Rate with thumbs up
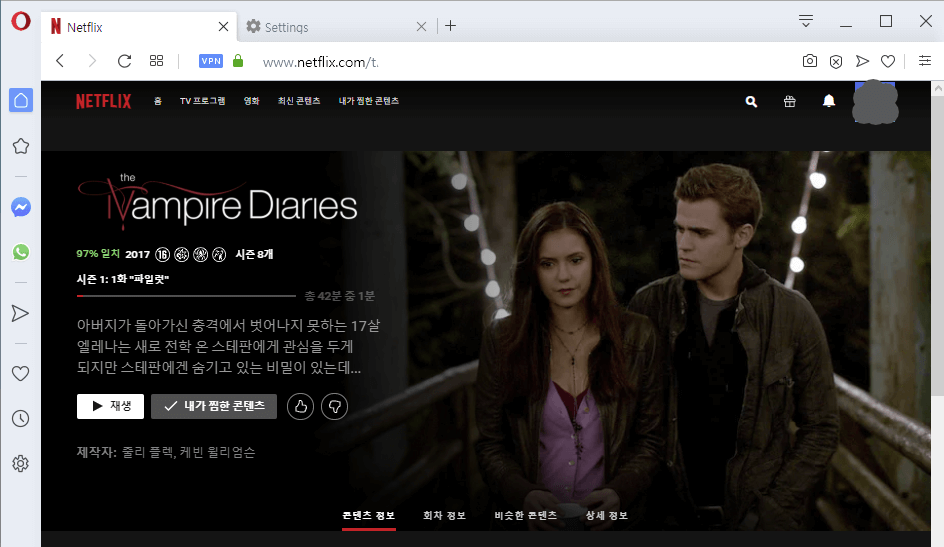The height and width of the screenshot is (547, 944). click(x=300, y=407)
